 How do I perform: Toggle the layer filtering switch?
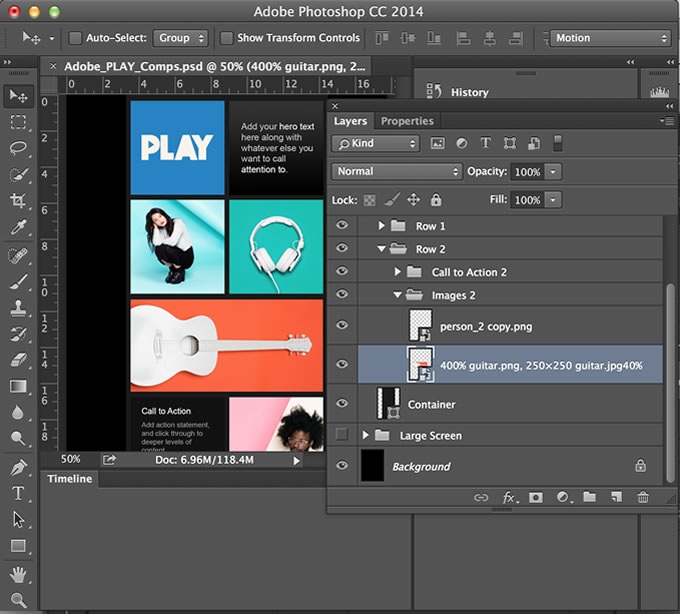[558, 144]
